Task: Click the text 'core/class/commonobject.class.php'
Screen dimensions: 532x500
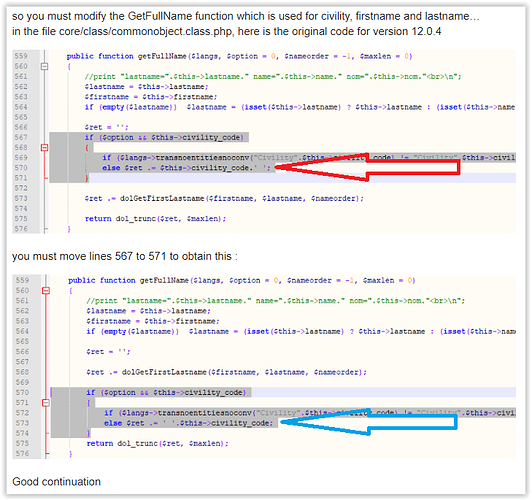Action: 146,32
